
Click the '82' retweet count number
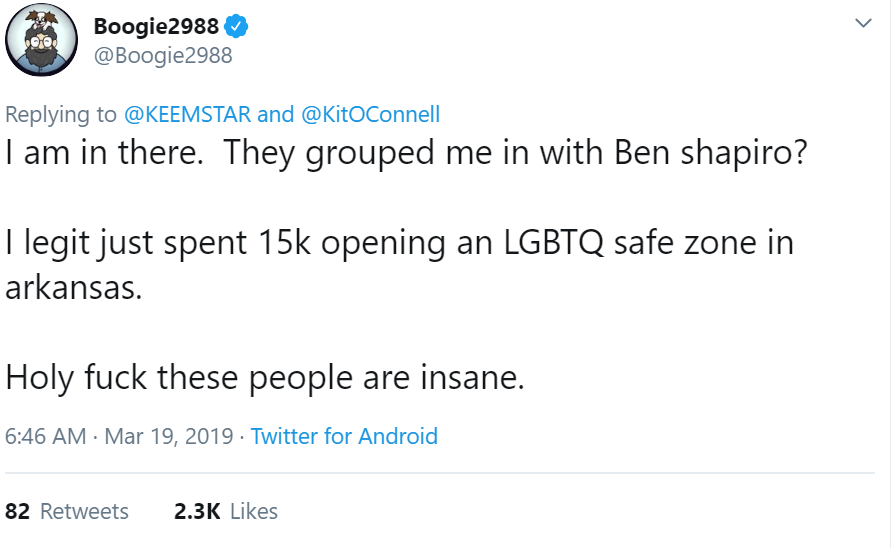click(x=18, y=512)
